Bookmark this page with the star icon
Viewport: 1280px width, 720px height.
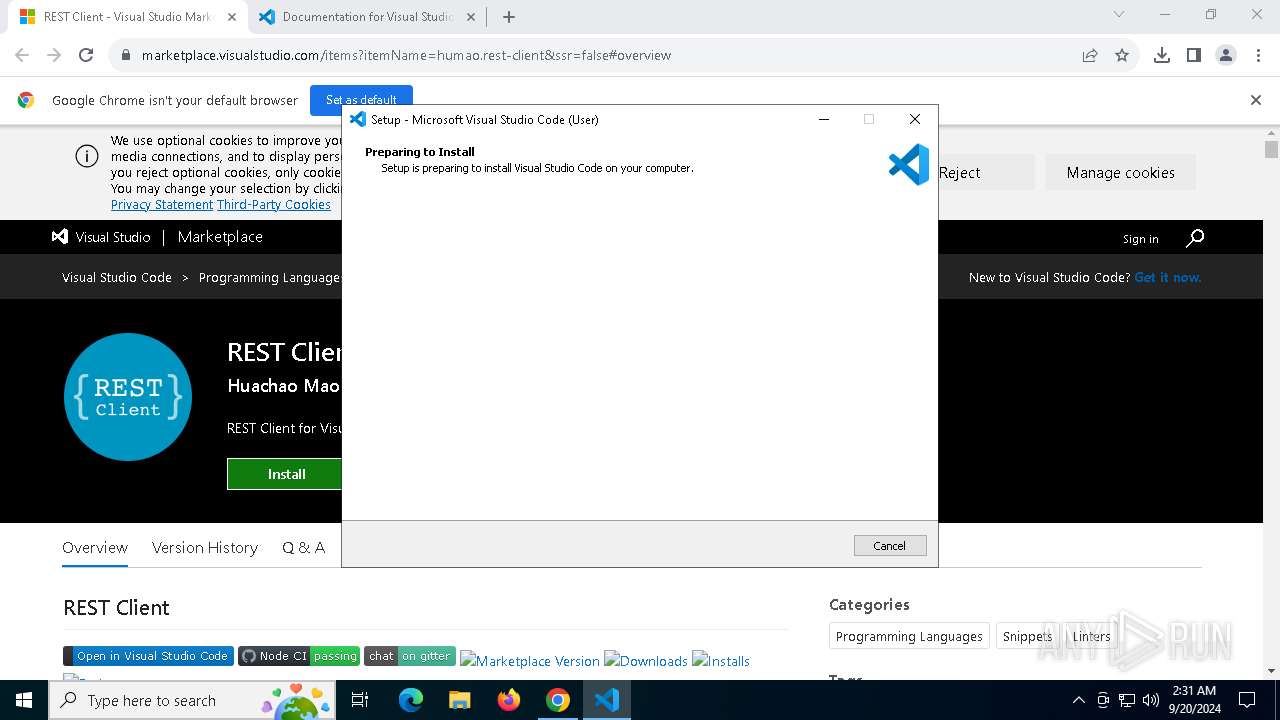point(1122,55)
